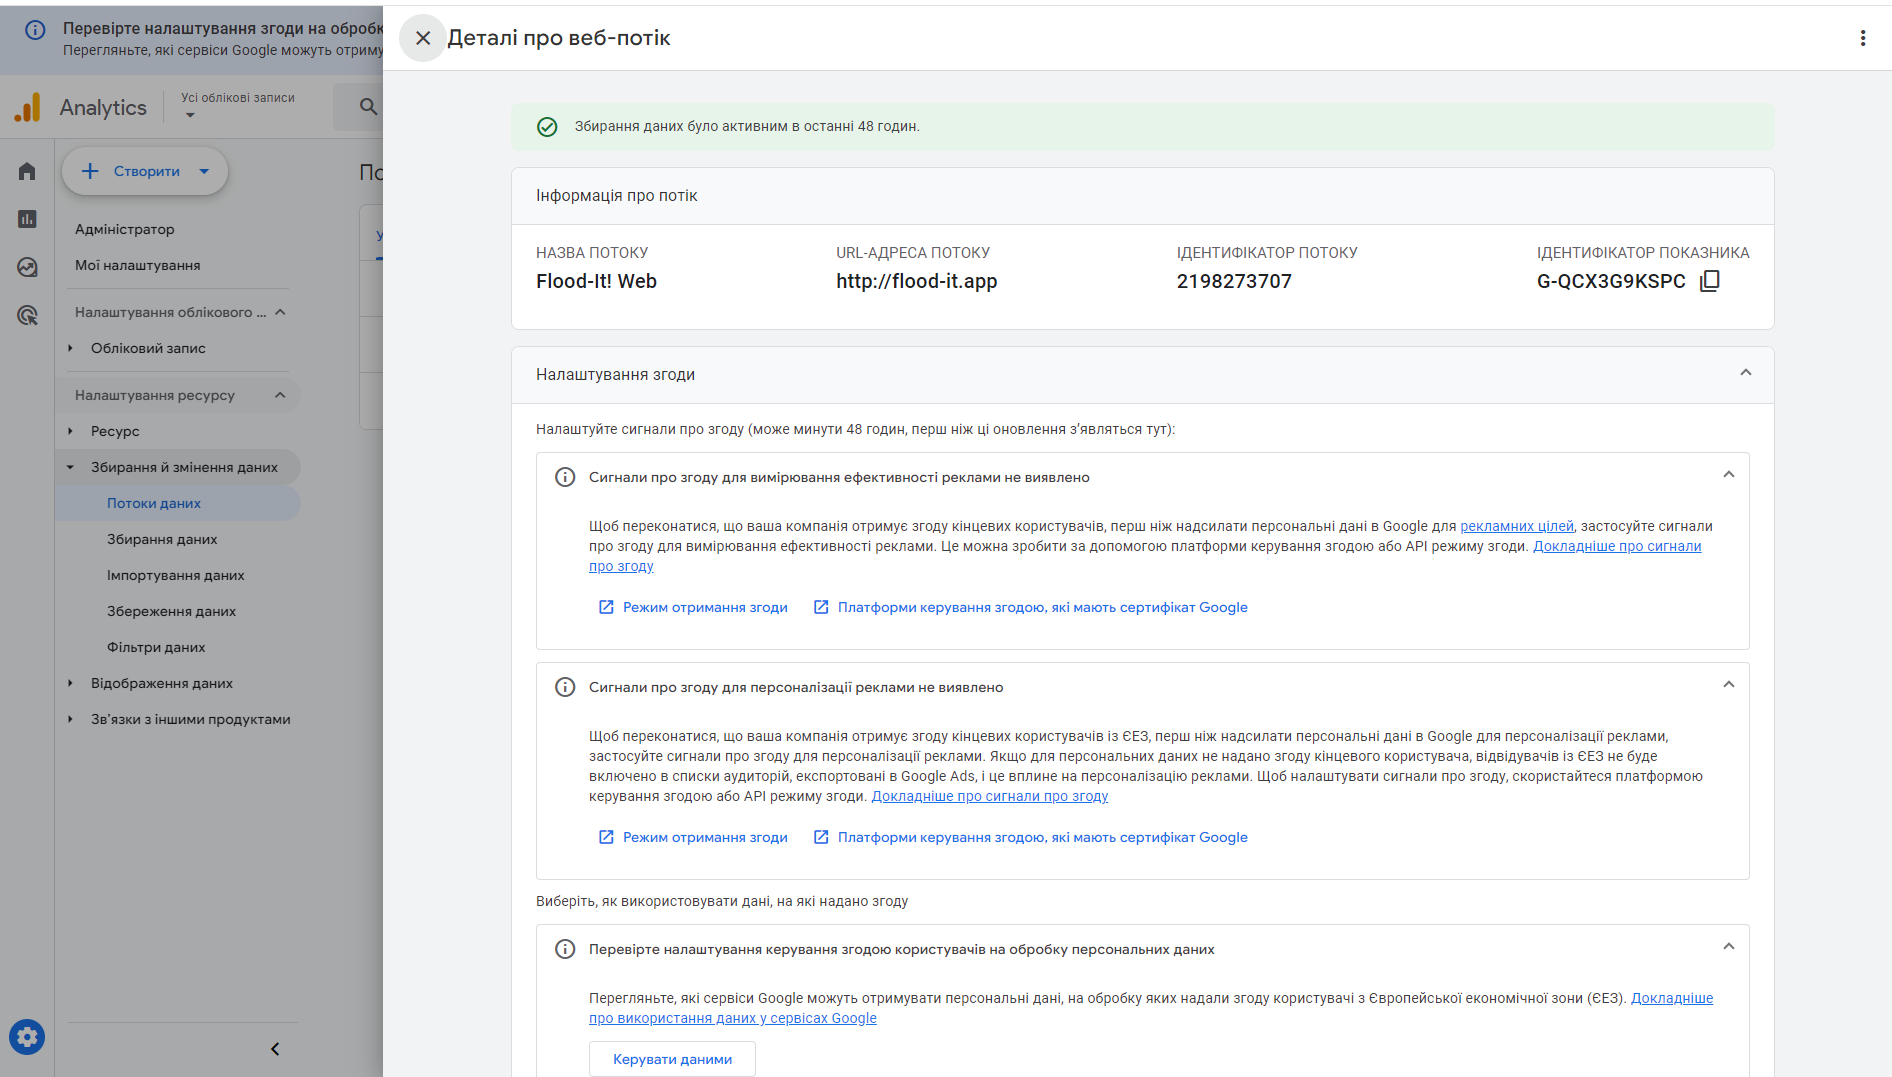Open Адміністратор in the sidebar
The image size is (1892, 1077).
click(125, 229)
